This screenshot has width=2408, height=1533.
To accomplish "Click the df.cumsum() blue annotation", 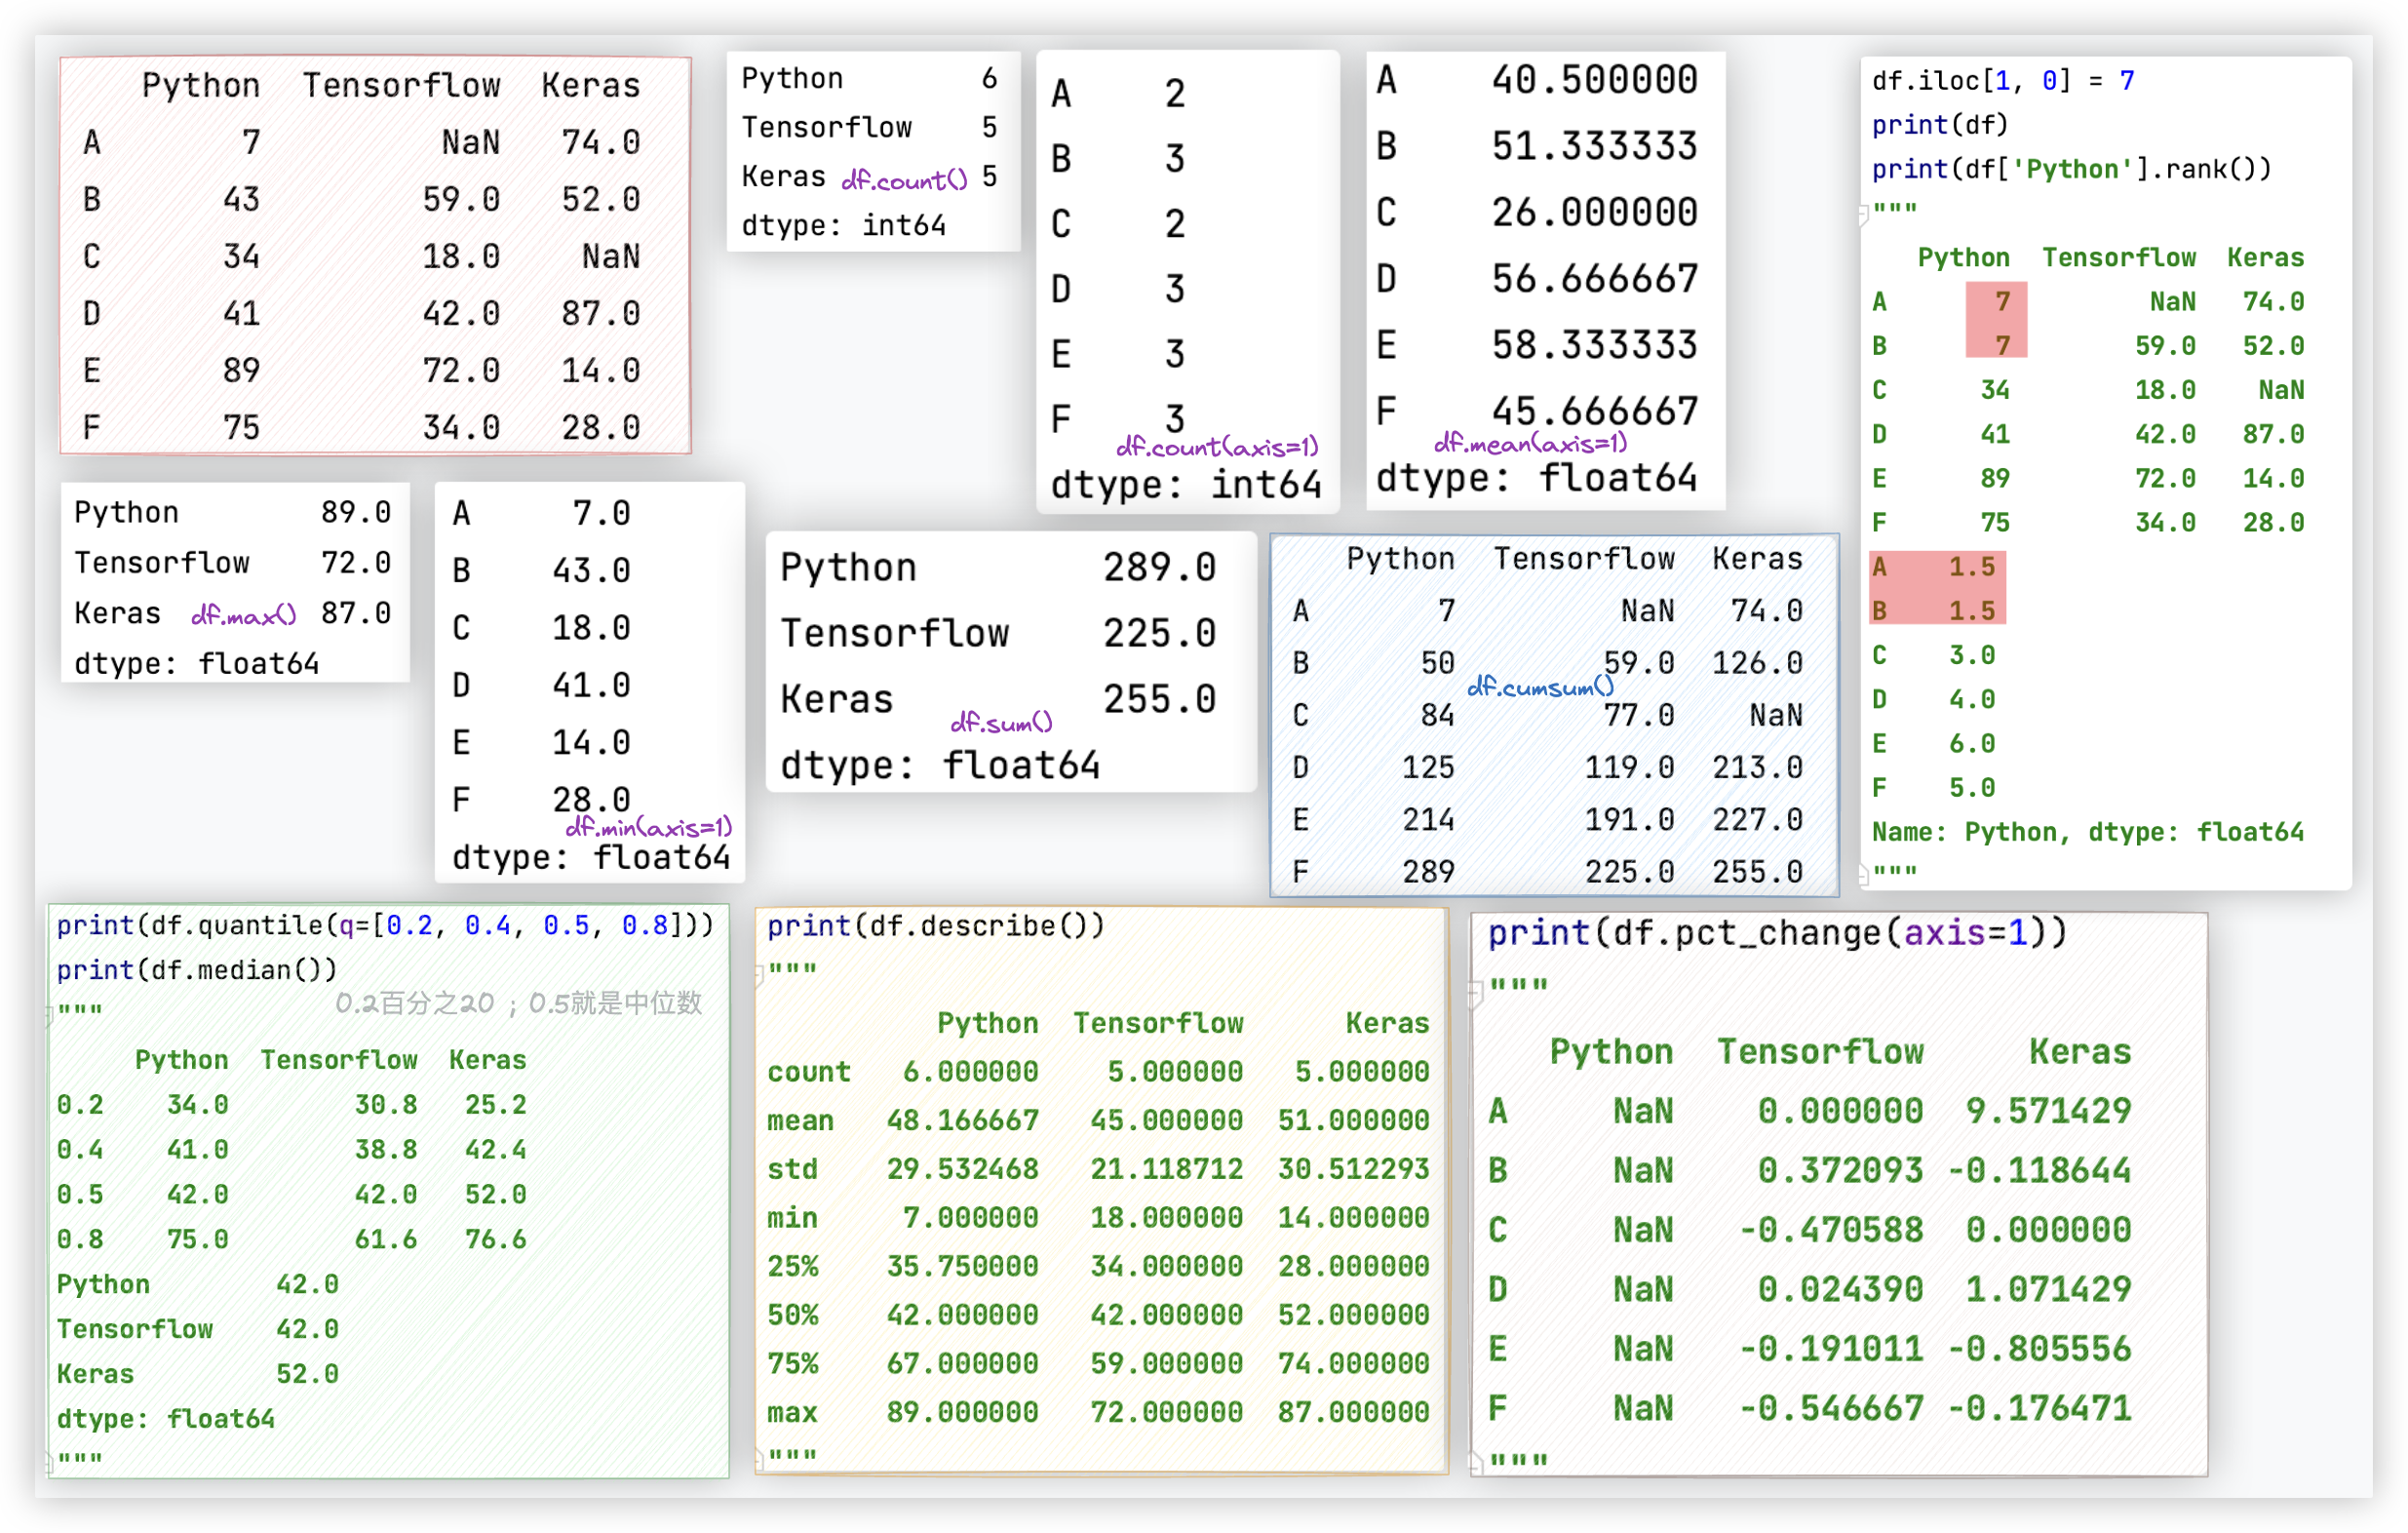I will pyautogui.click(x=1540, y=687).
